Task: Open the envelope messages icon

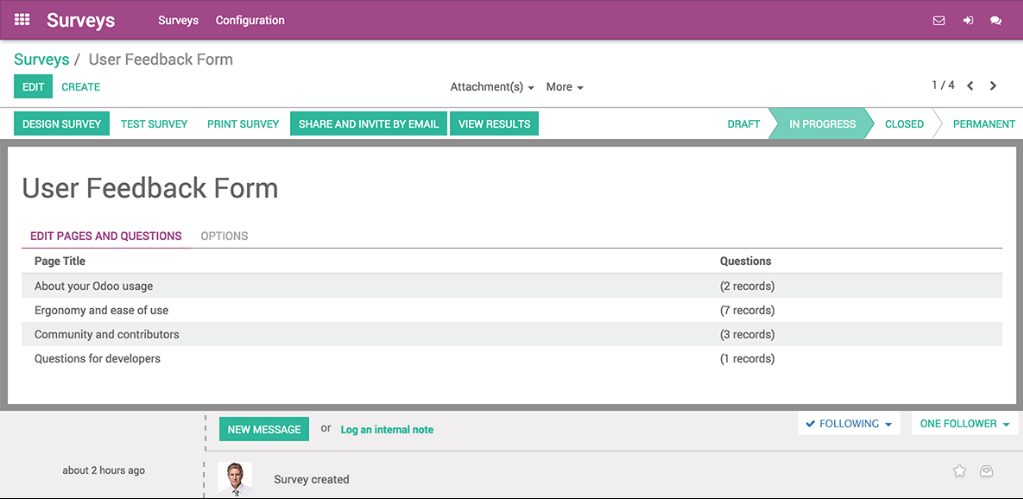Action: pos(939,20)
